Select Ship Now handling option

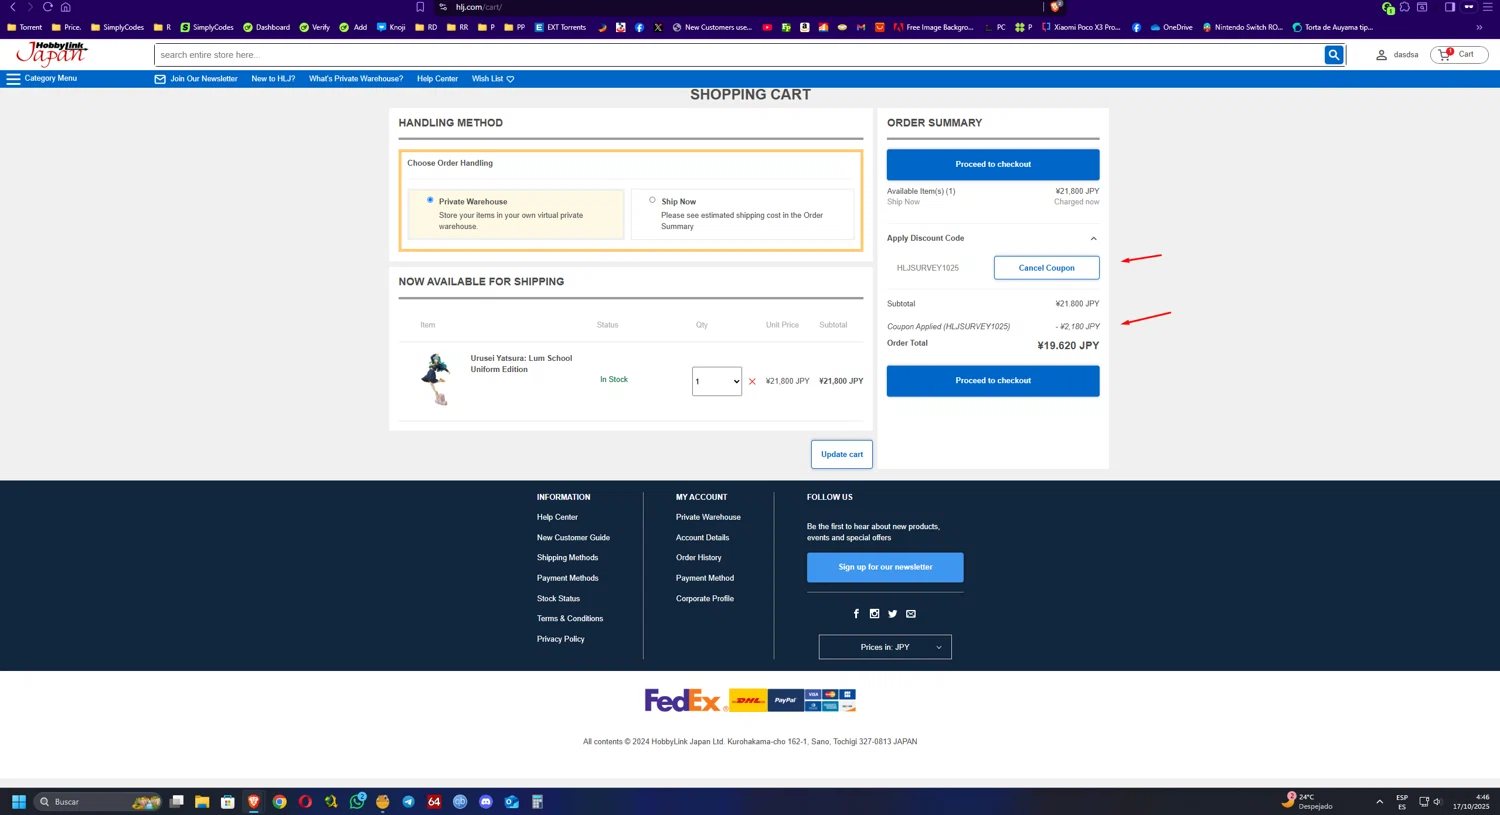[x=652, y=200]
